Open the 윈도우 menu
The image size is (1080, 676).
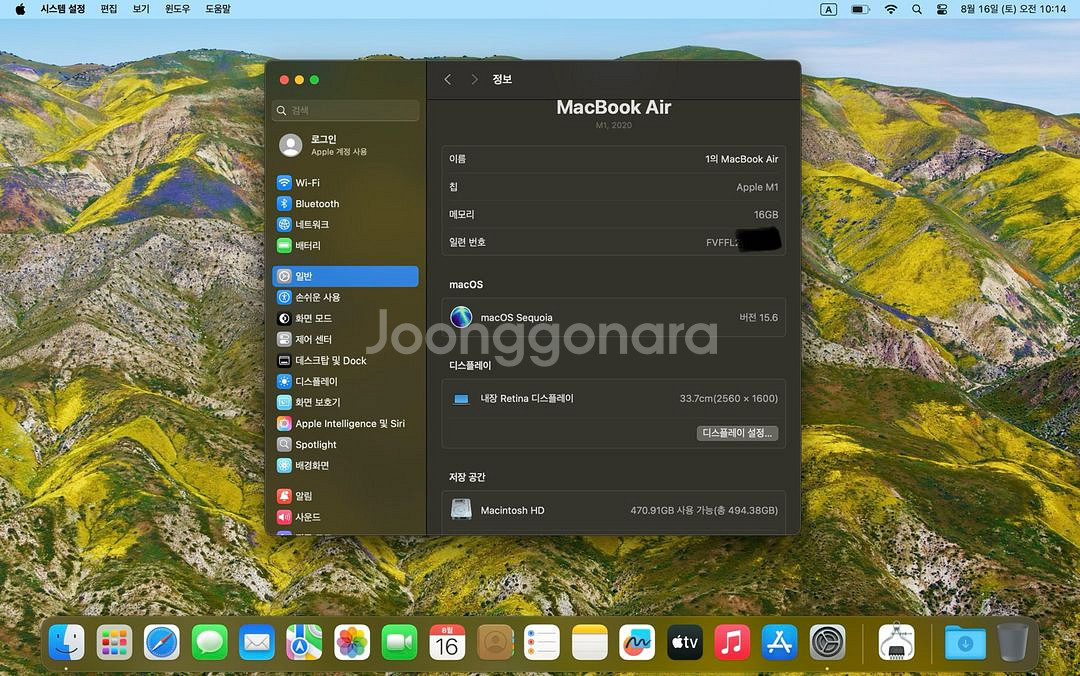(x=177, y=9)
